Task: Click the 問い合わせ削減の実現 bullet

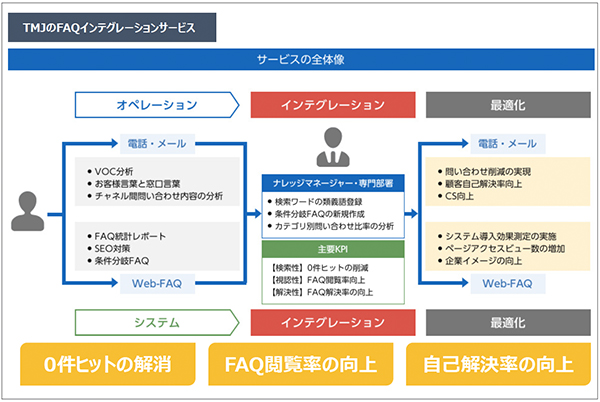Action: (x=484, y=171)
